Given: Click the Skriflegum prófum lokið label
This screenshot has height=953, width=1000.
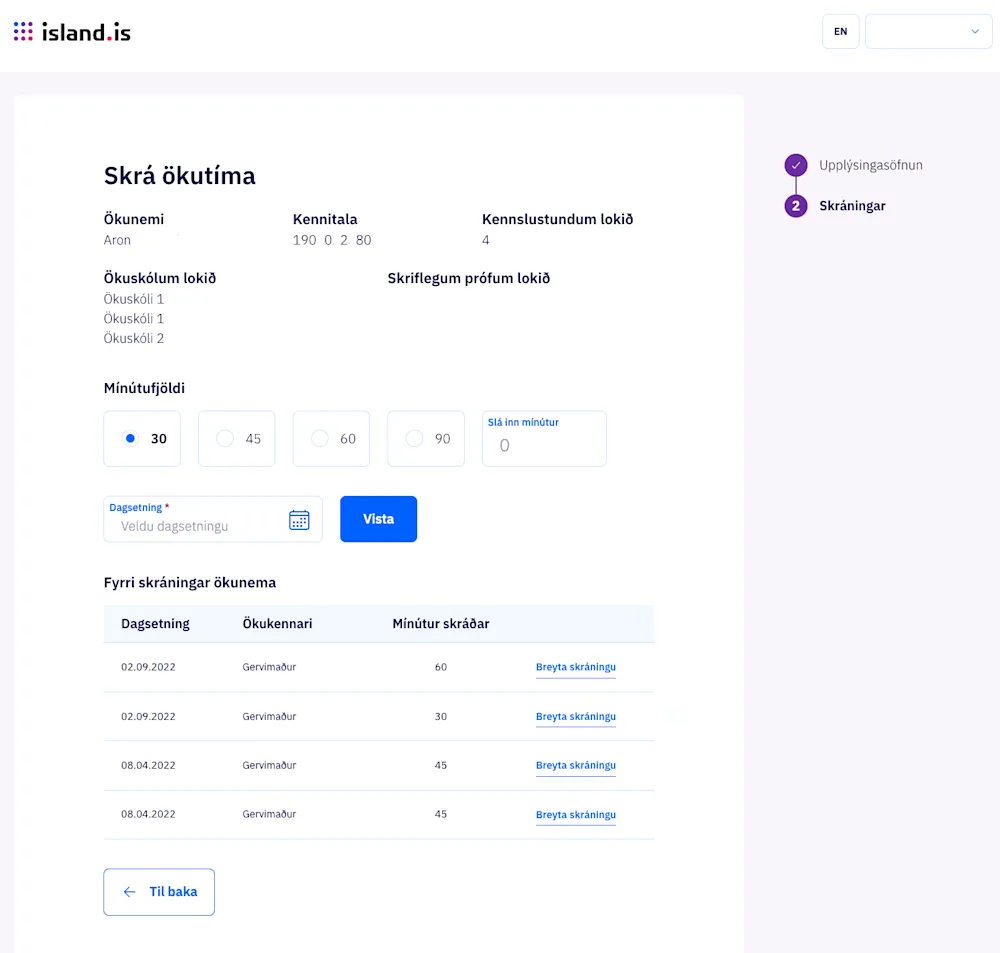Looking at the screenshot, I should pyautogui.click(x=469, y=279).
